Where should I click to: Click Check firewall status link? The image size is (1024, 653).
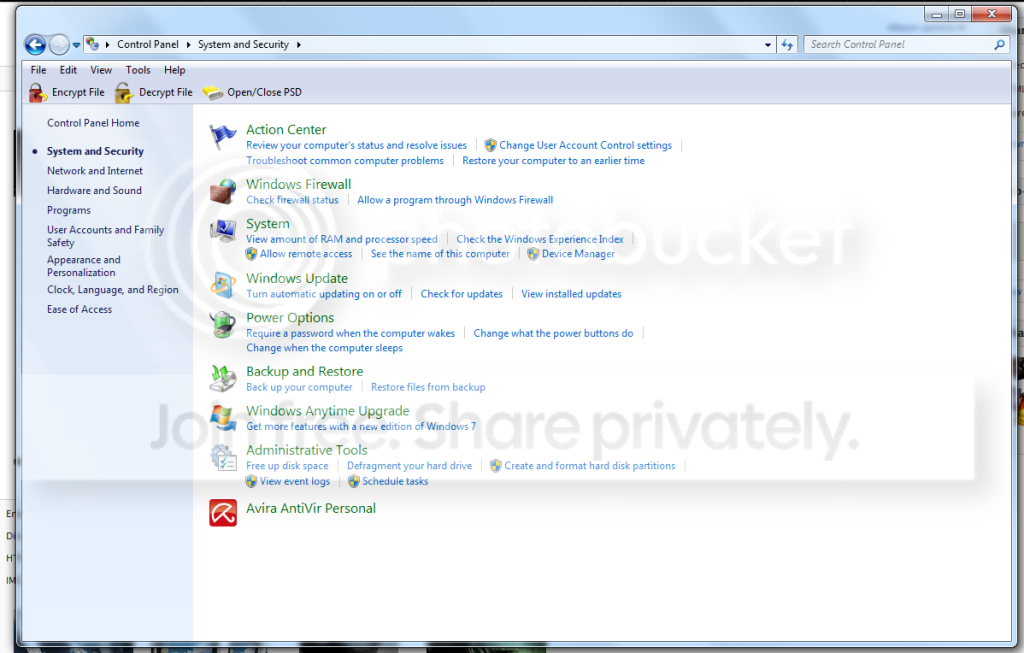[293, 200]
